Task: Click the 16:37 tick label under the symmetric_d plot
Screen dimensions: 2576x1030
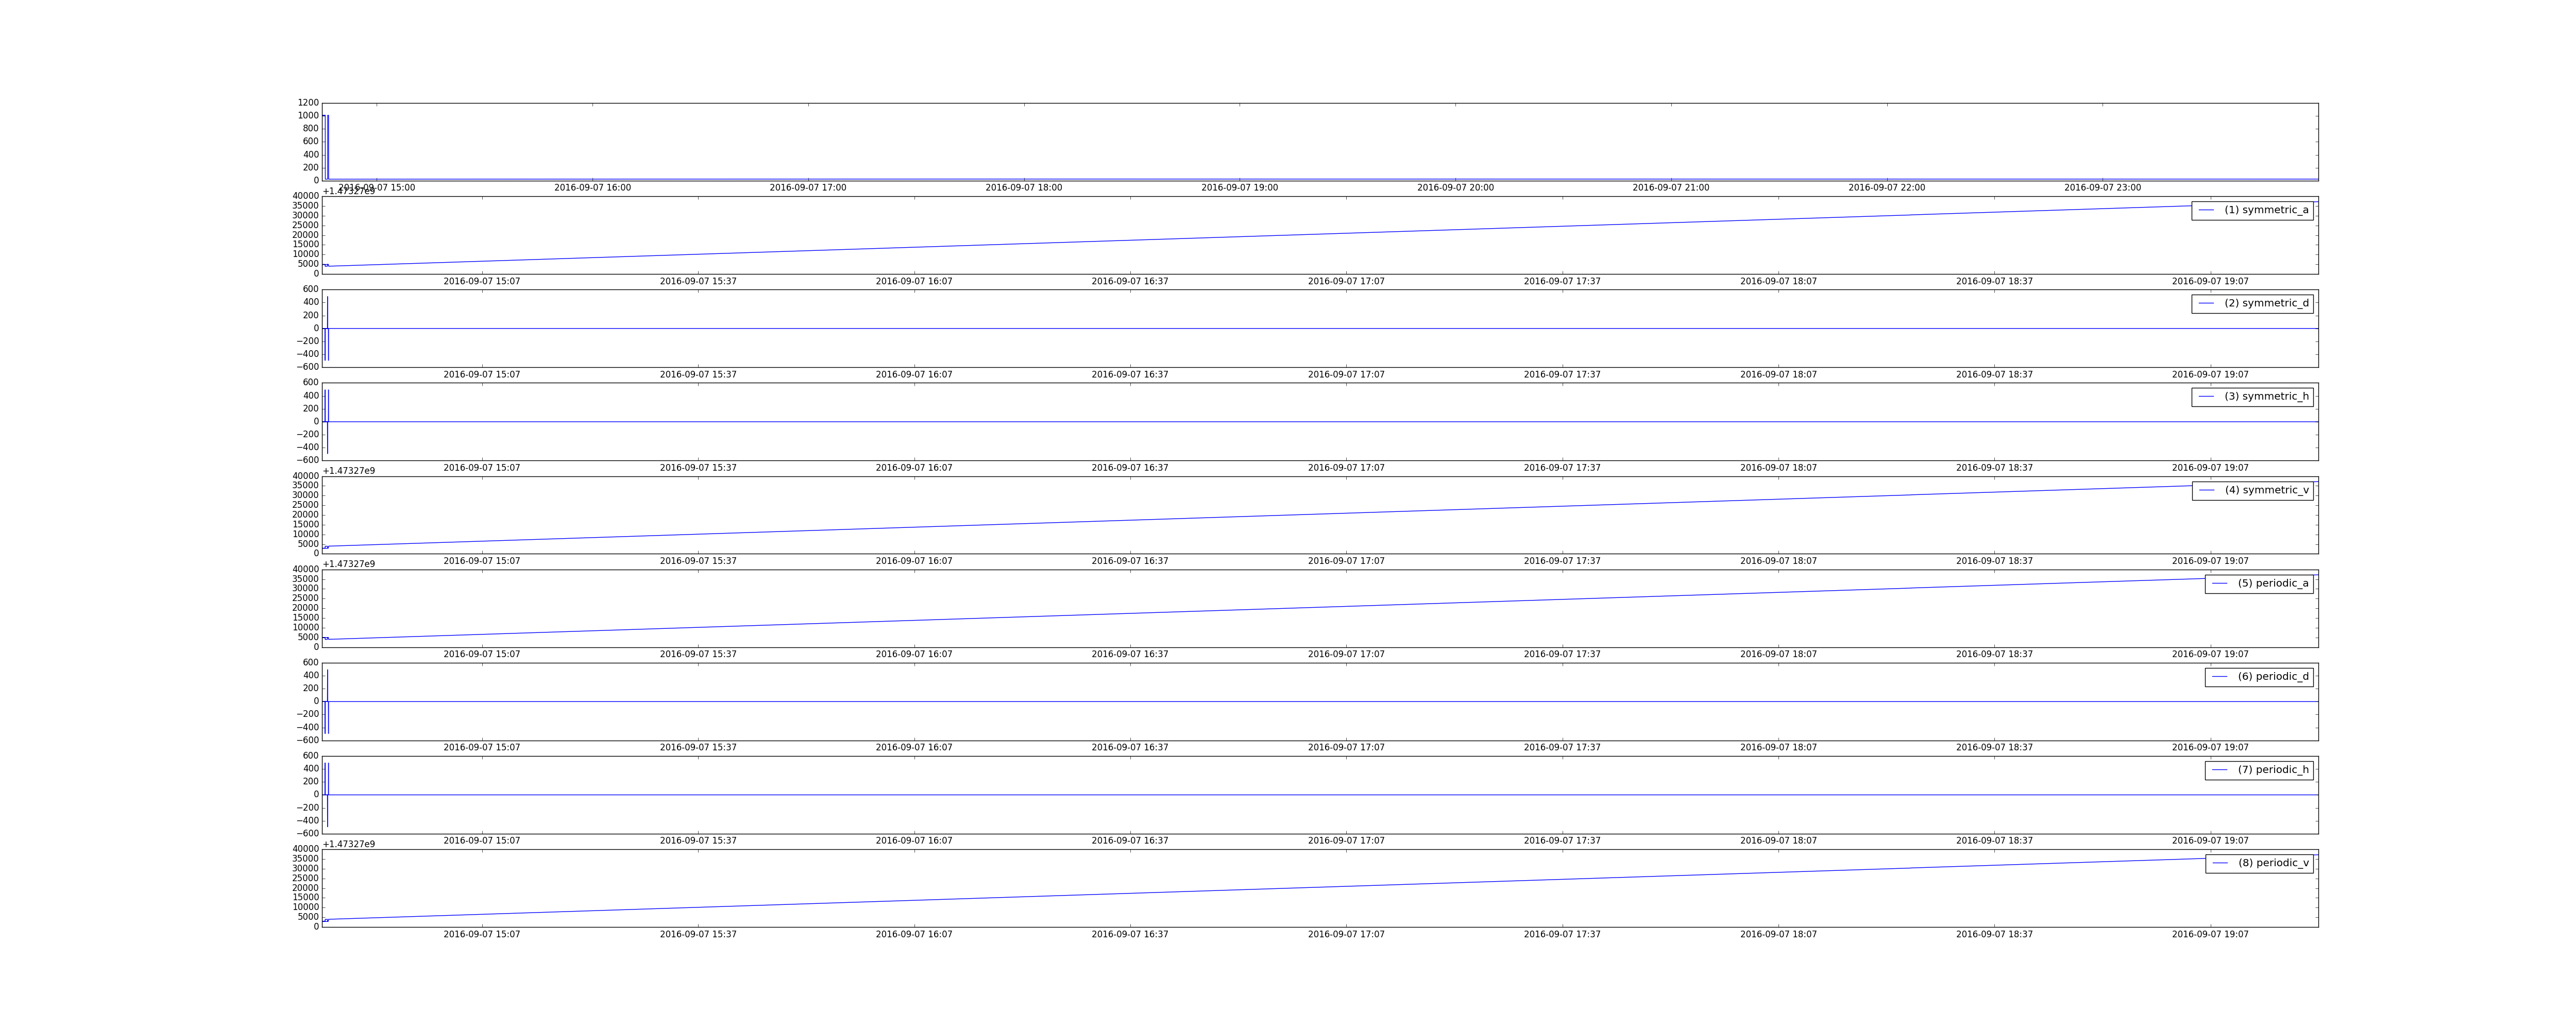Action: [1130, 375]
